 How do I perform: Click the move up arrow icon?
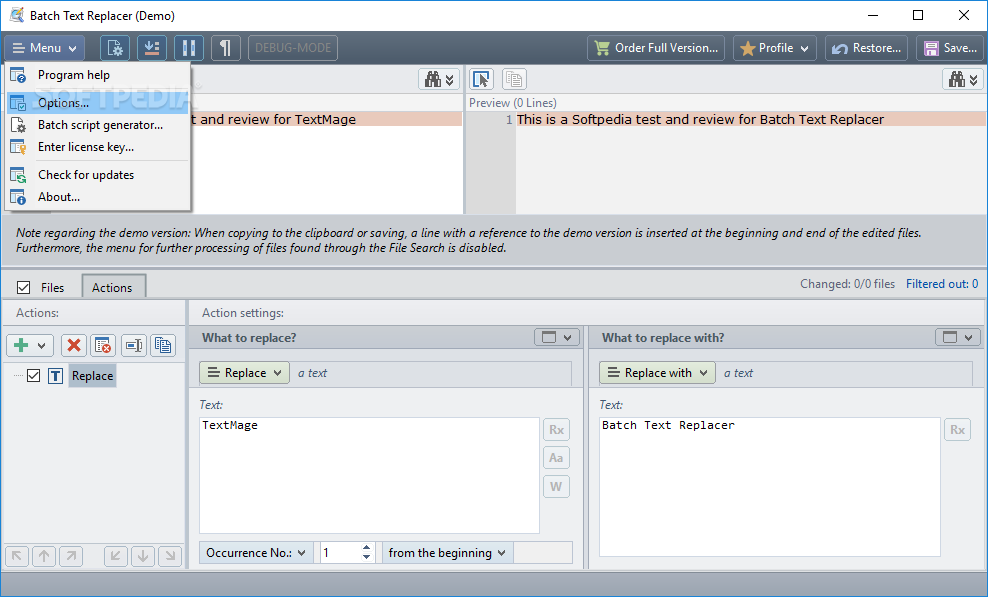coord(44,555)
